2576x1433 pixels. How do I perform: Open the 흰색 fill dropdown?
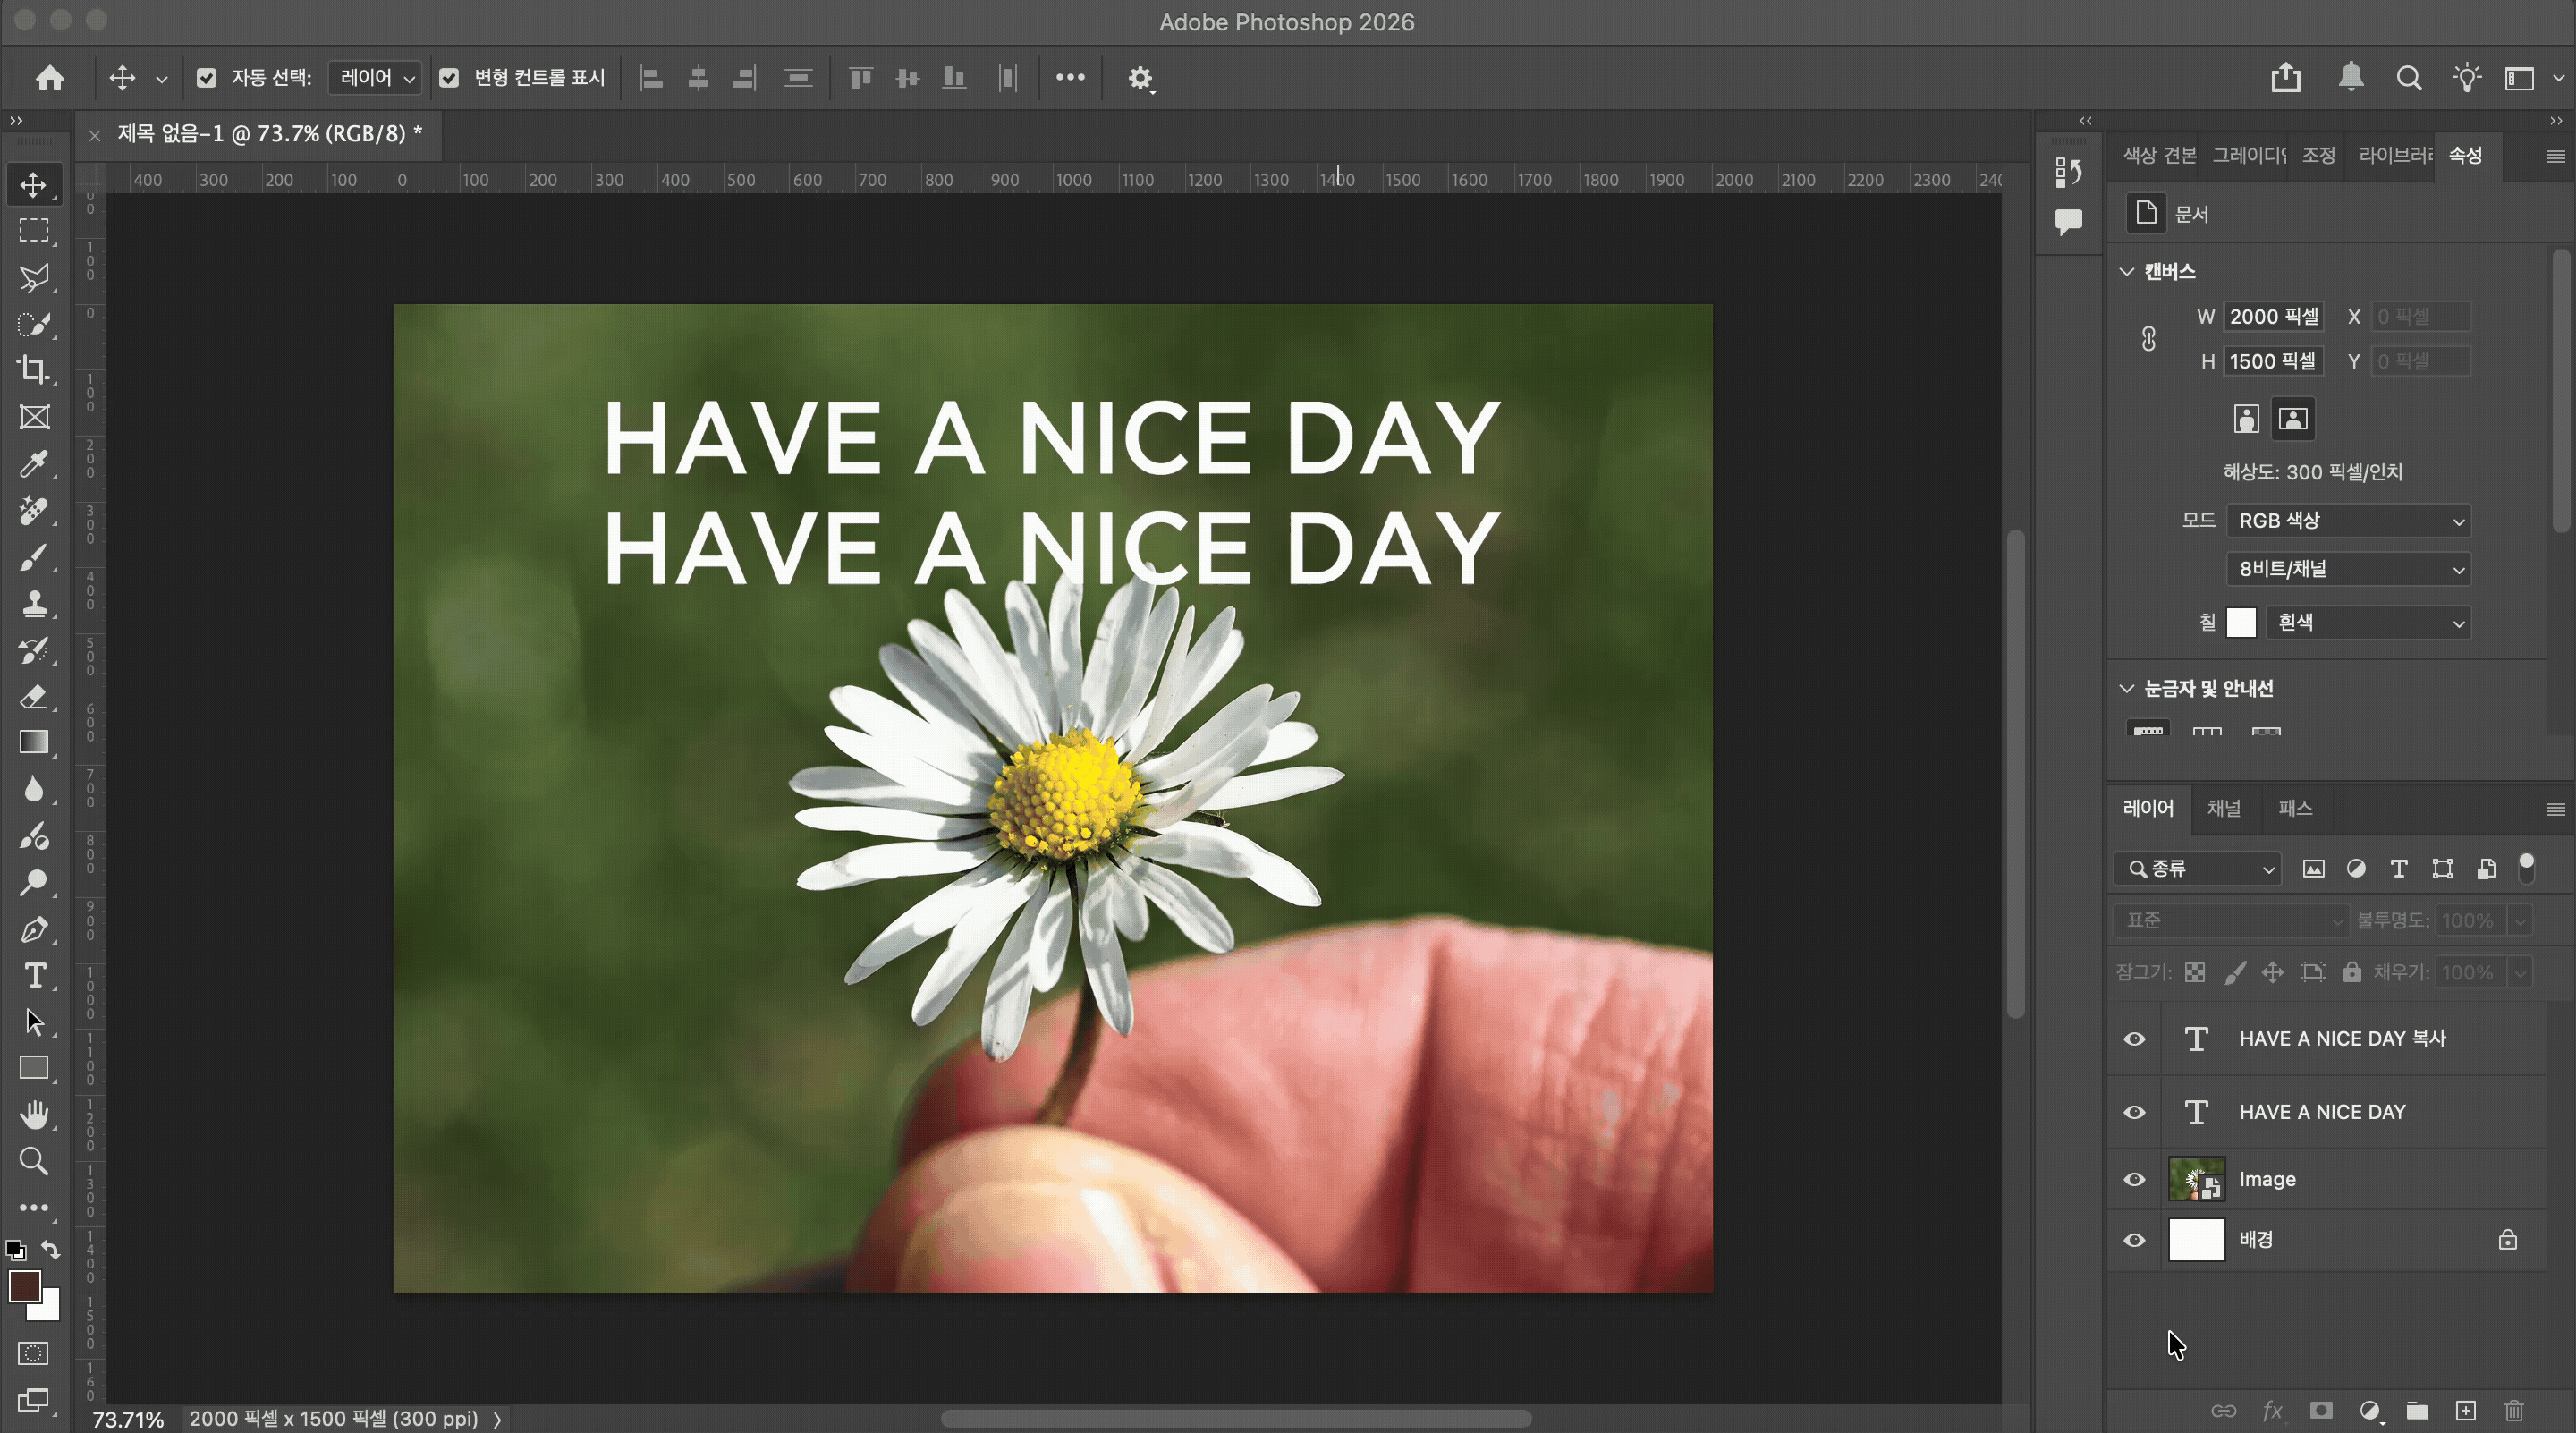pos(2368,623)
